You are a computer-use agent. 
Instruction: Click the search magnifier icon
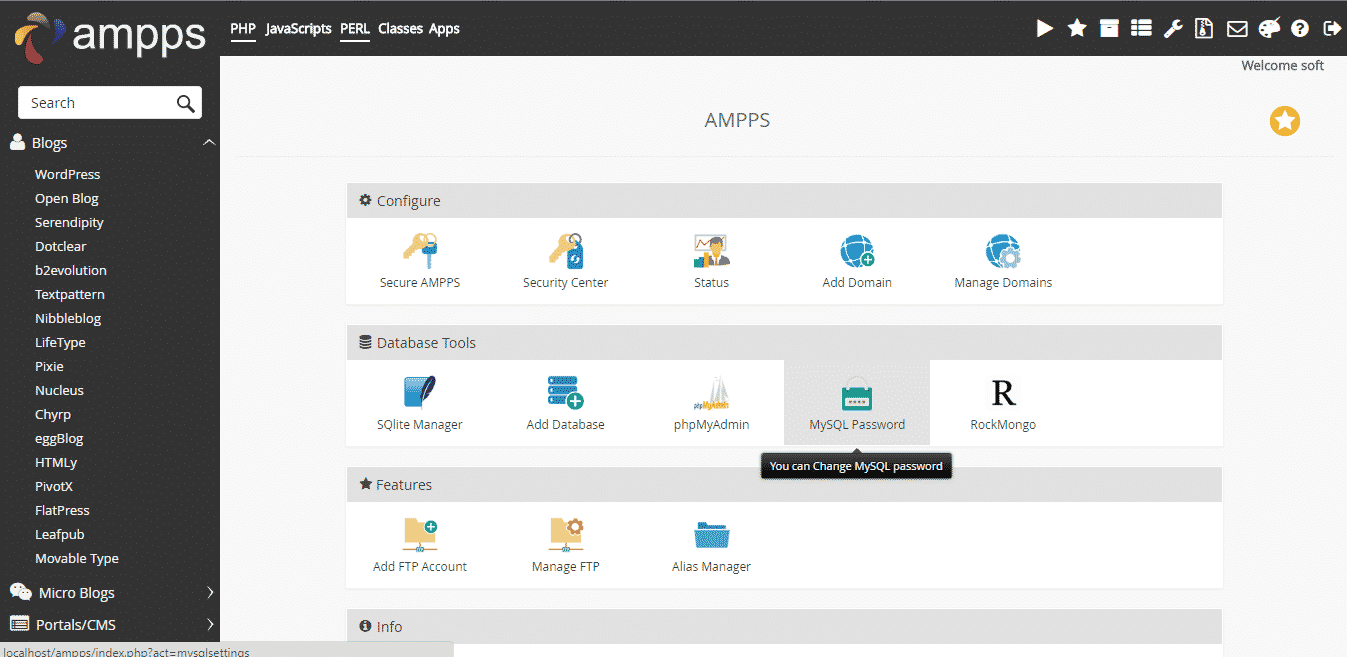(x=185, y=103)
